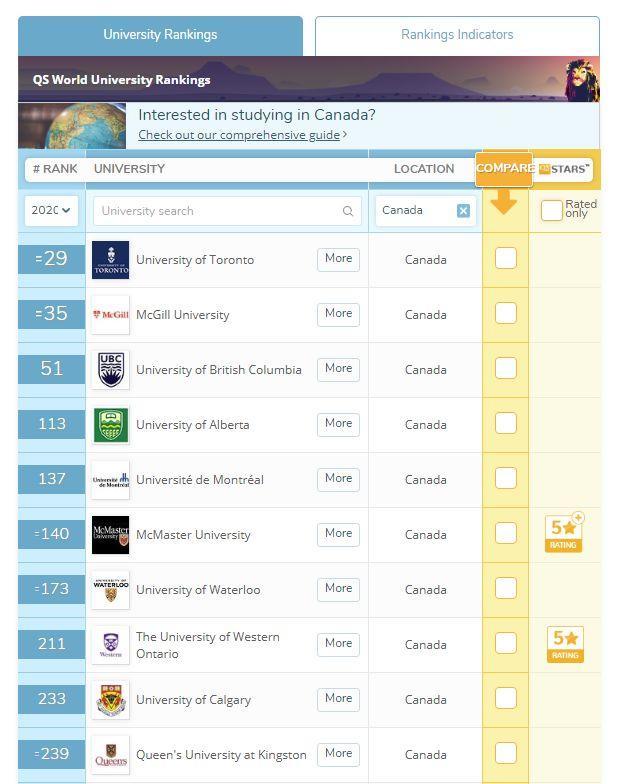Click the McMaster University black logo
Screen dimensions: 621x784
(110, 534)
